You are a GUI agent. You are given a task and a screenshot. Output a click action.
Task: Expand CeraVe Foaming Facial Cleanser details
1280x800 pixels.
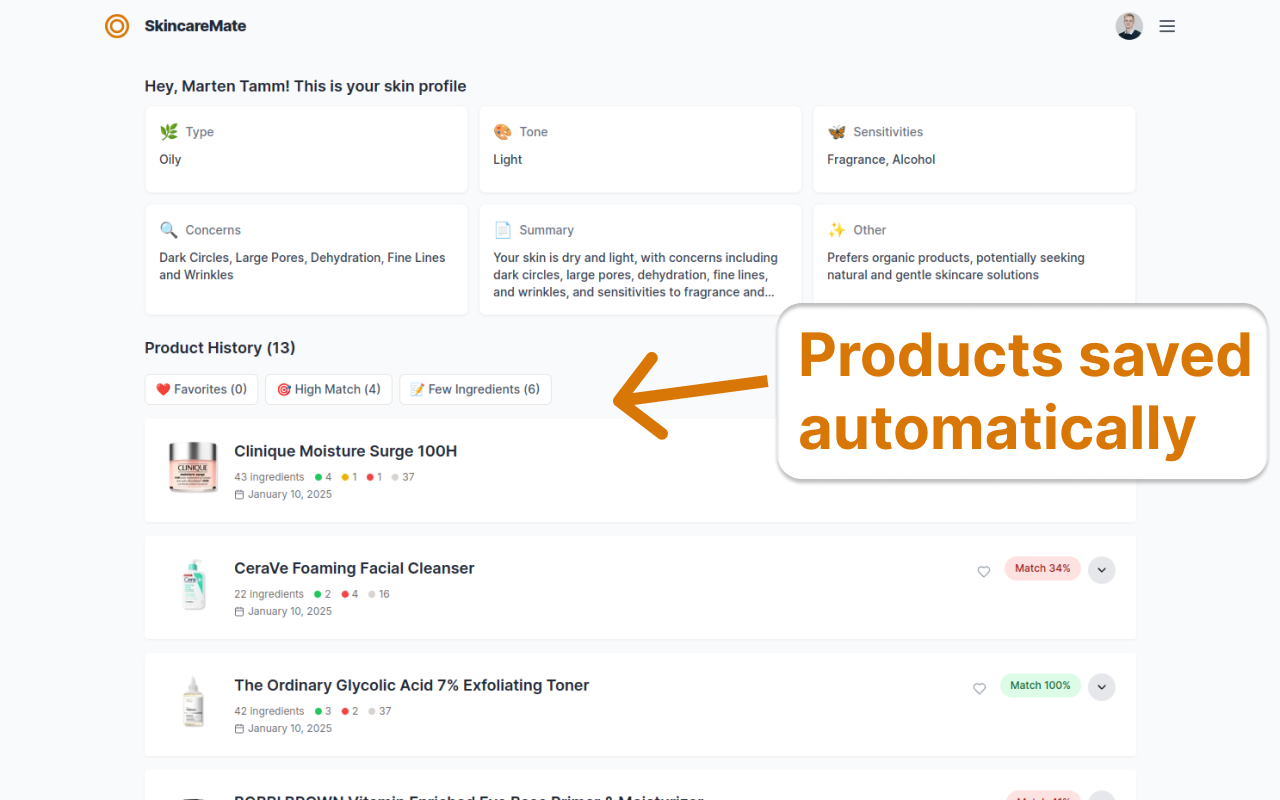pos(1101,570)
